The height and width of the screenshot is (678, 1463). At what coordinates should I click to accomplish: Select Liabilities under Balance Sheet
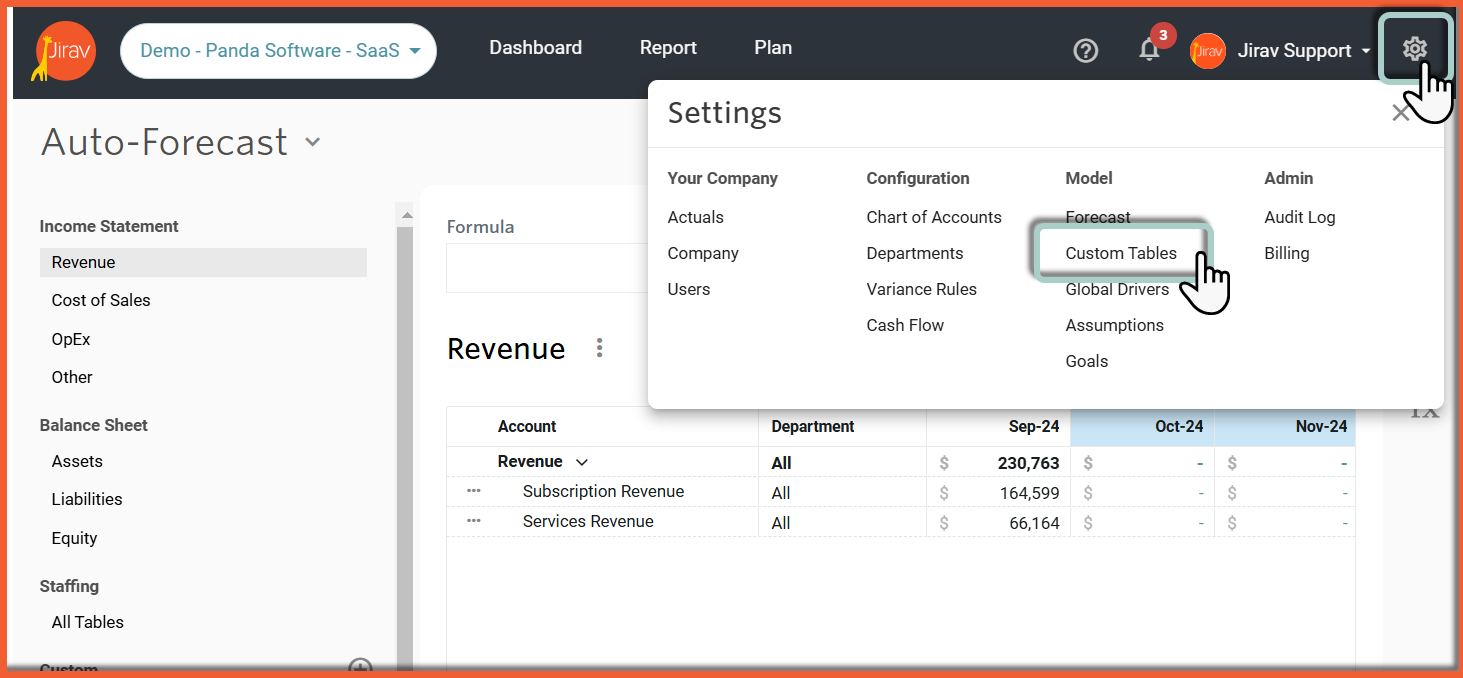pyautogui.click(x=87, y=499)
